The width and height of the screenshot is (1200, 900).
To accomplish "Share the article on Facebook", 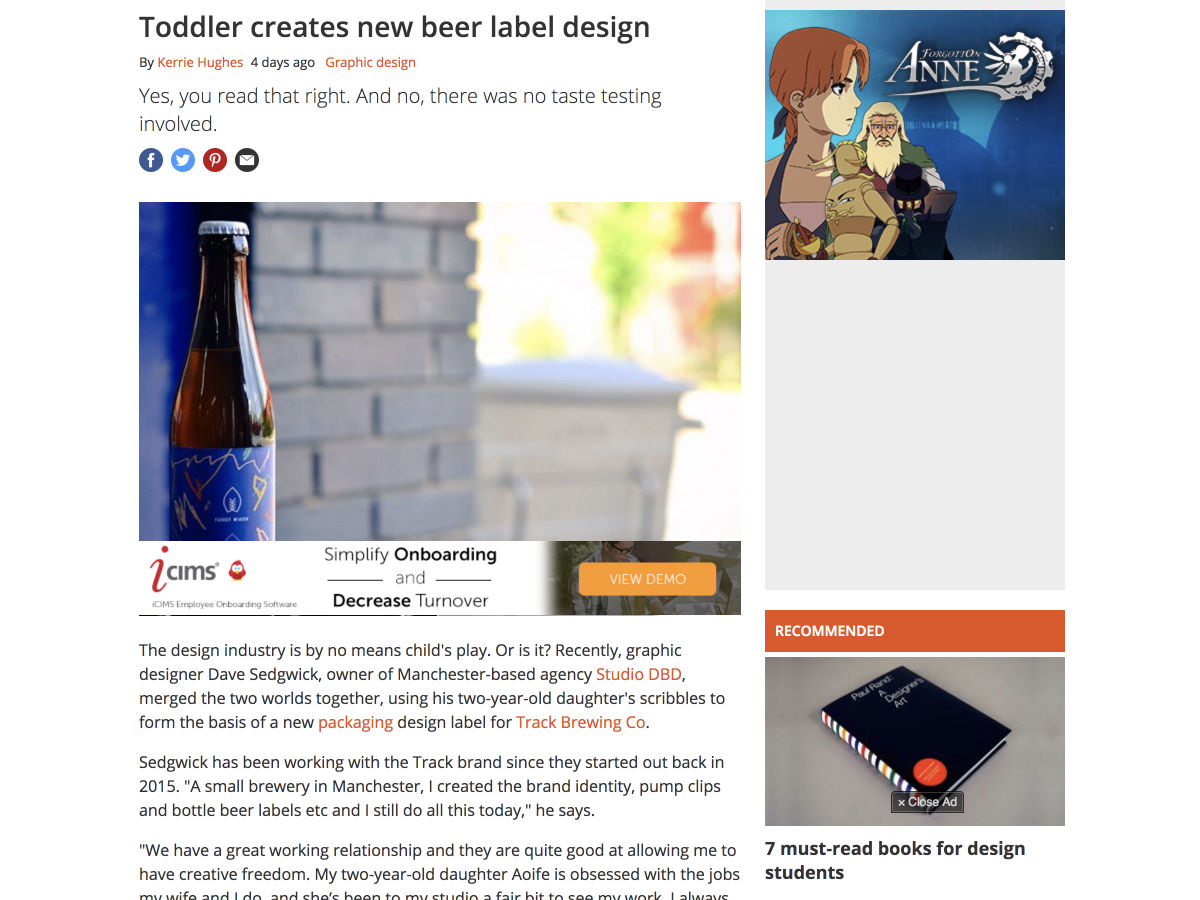I will (151, 160).
